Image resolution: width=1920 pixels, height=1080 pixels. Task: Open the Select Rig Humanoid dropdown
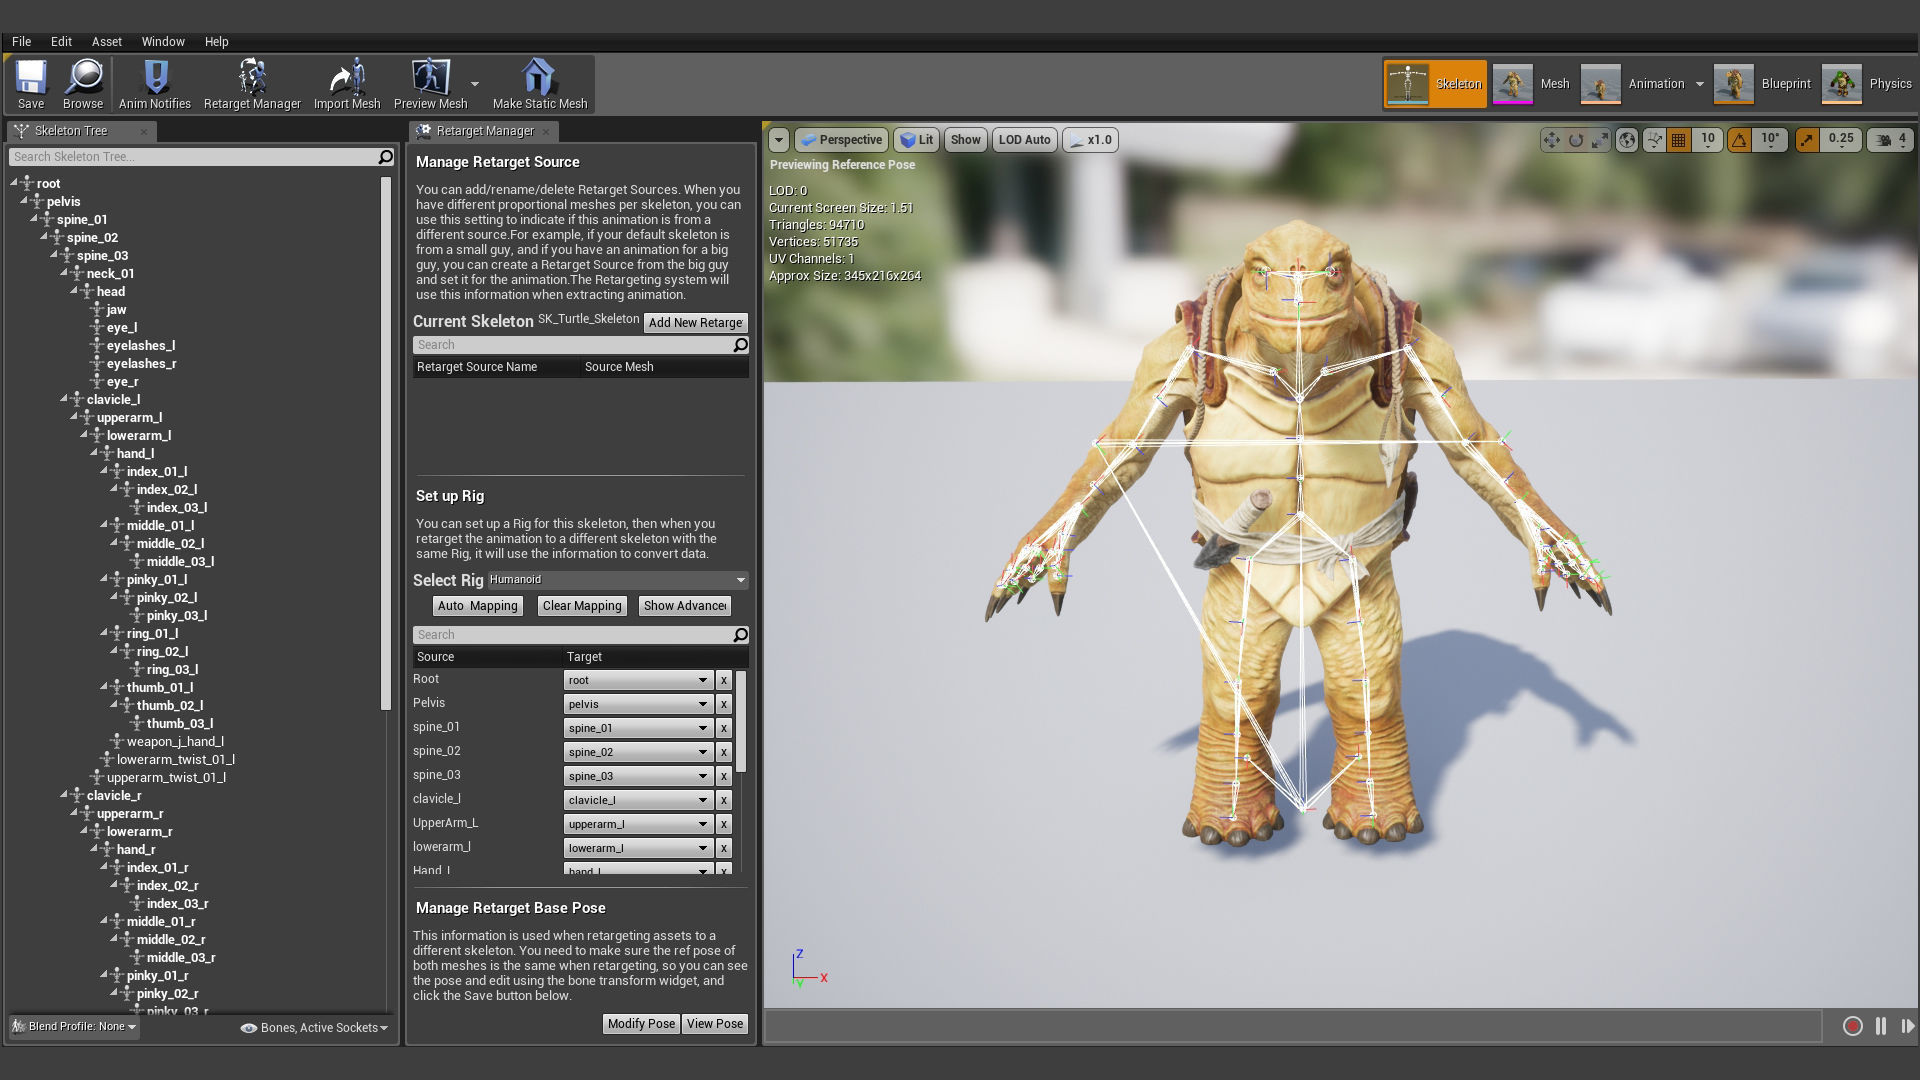tap(618, 580)
